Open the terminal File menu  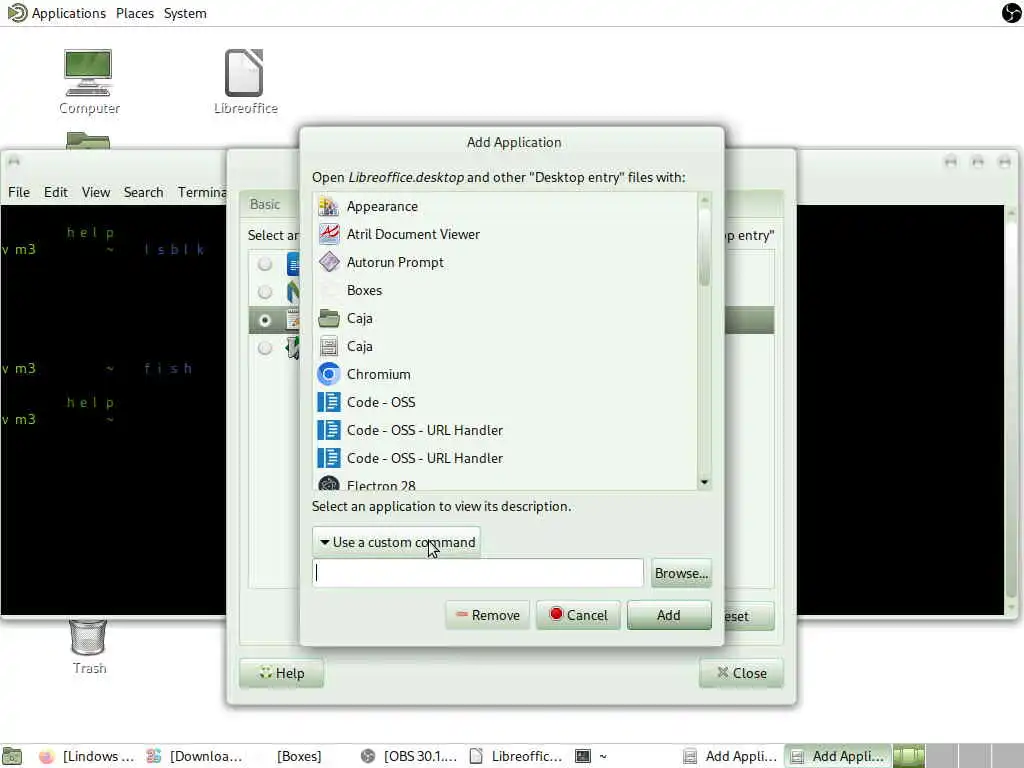pyautogui.click(x=19, y=192)
